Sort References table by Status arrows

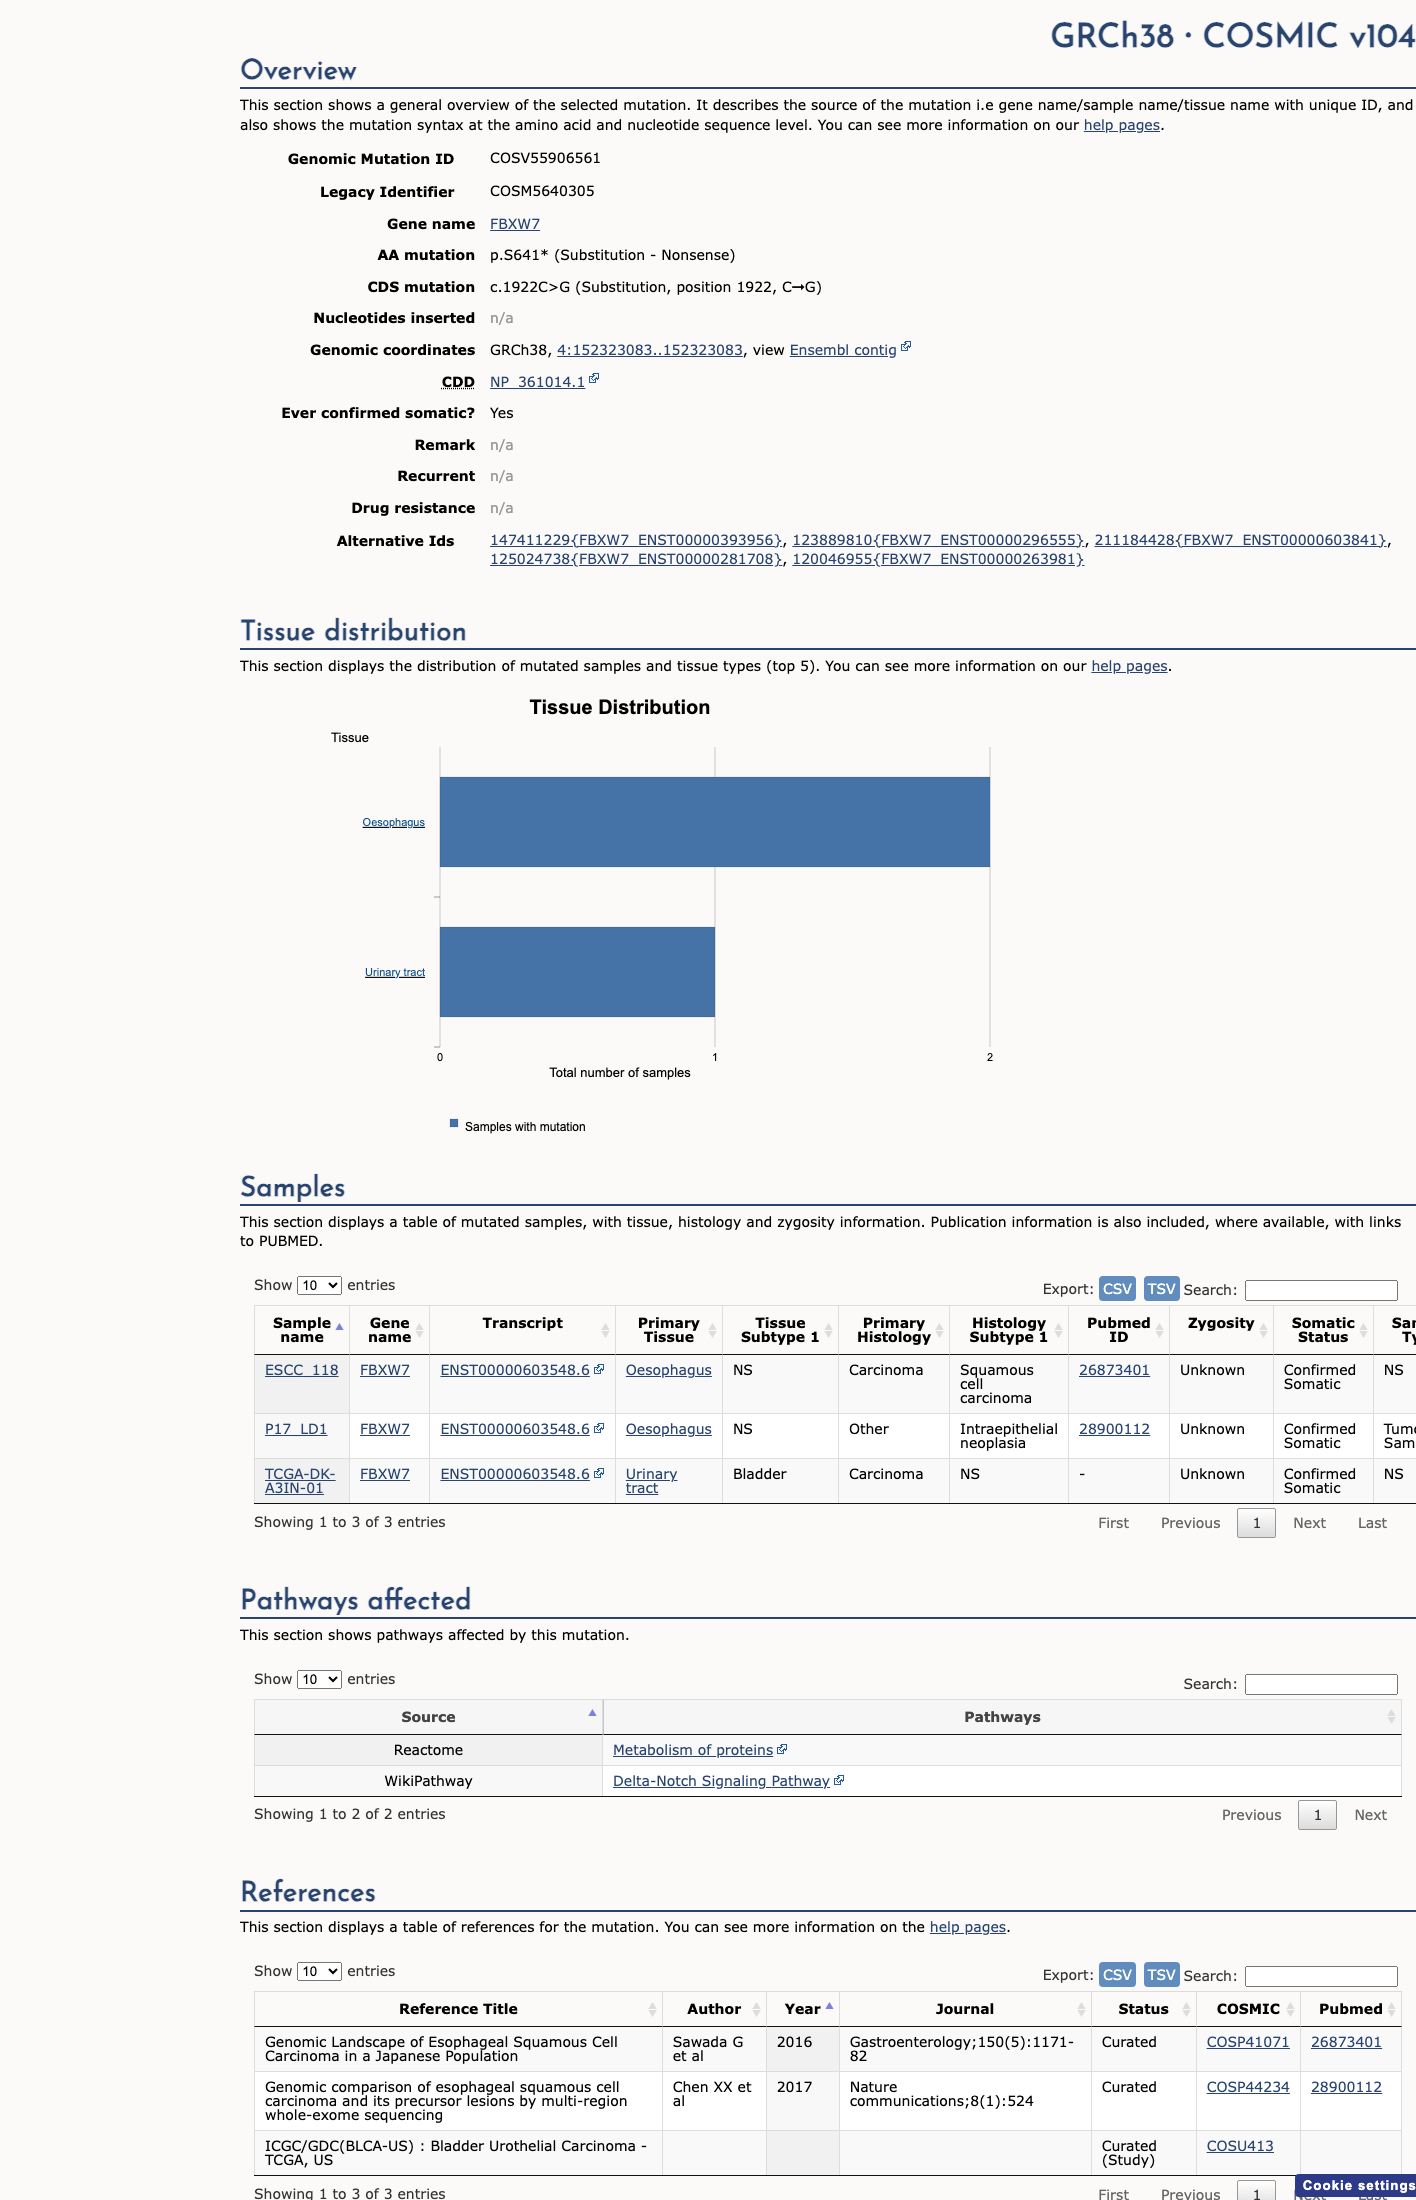pyautogui.click(x=1186, y=2009)
